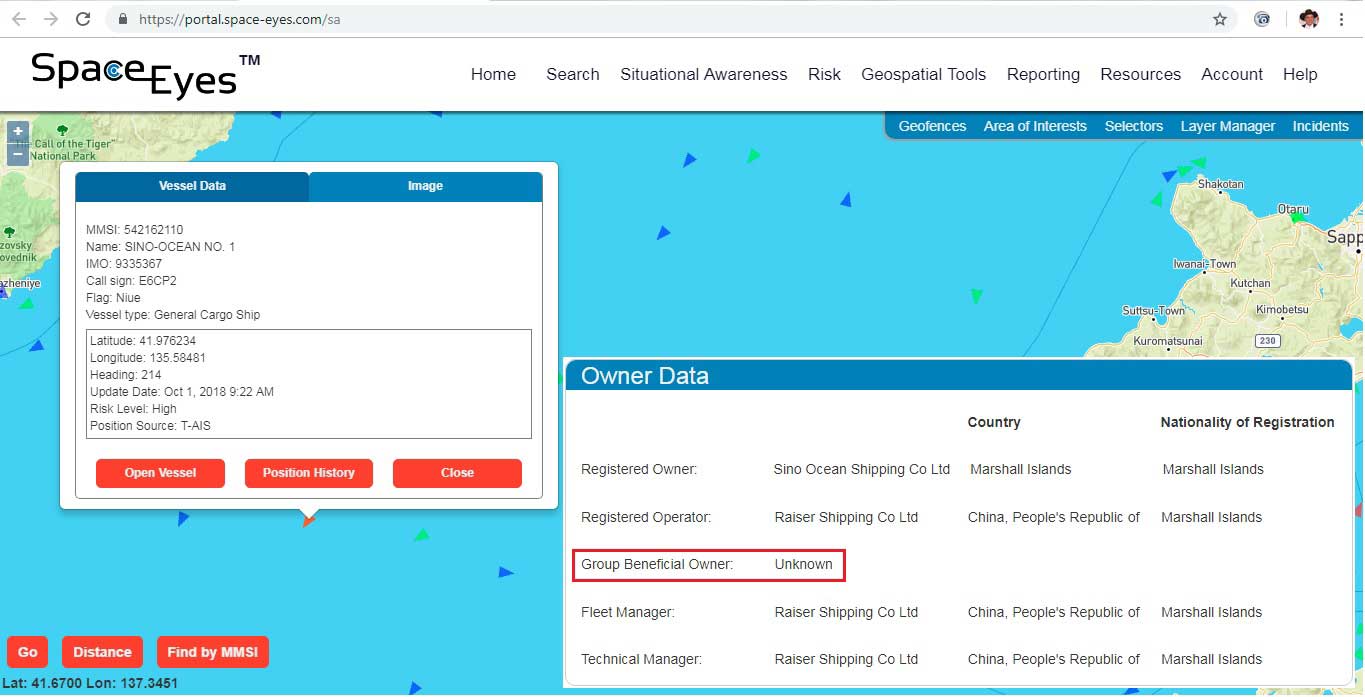This screenshot has width=1365, height=697.
Task: Click the map zoom in plus button
Action: (18, 132)
